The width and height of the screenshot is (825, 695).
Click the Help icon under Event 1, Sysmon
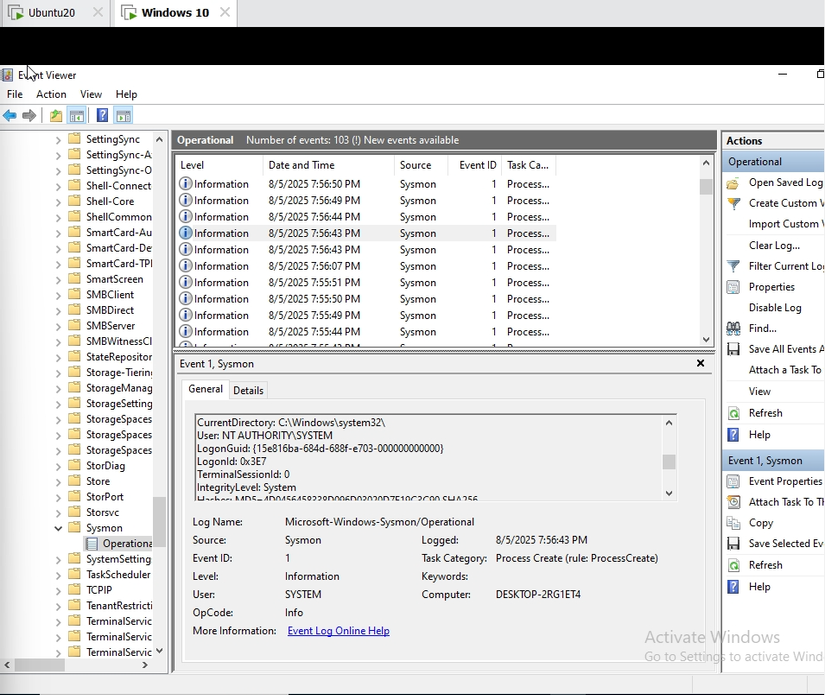(733, 587)
